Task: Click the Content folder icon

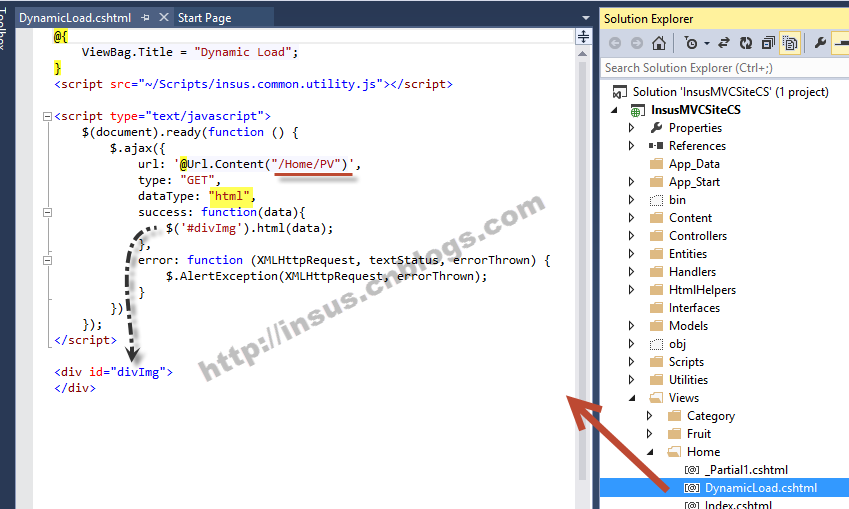Action: [656, 218]
